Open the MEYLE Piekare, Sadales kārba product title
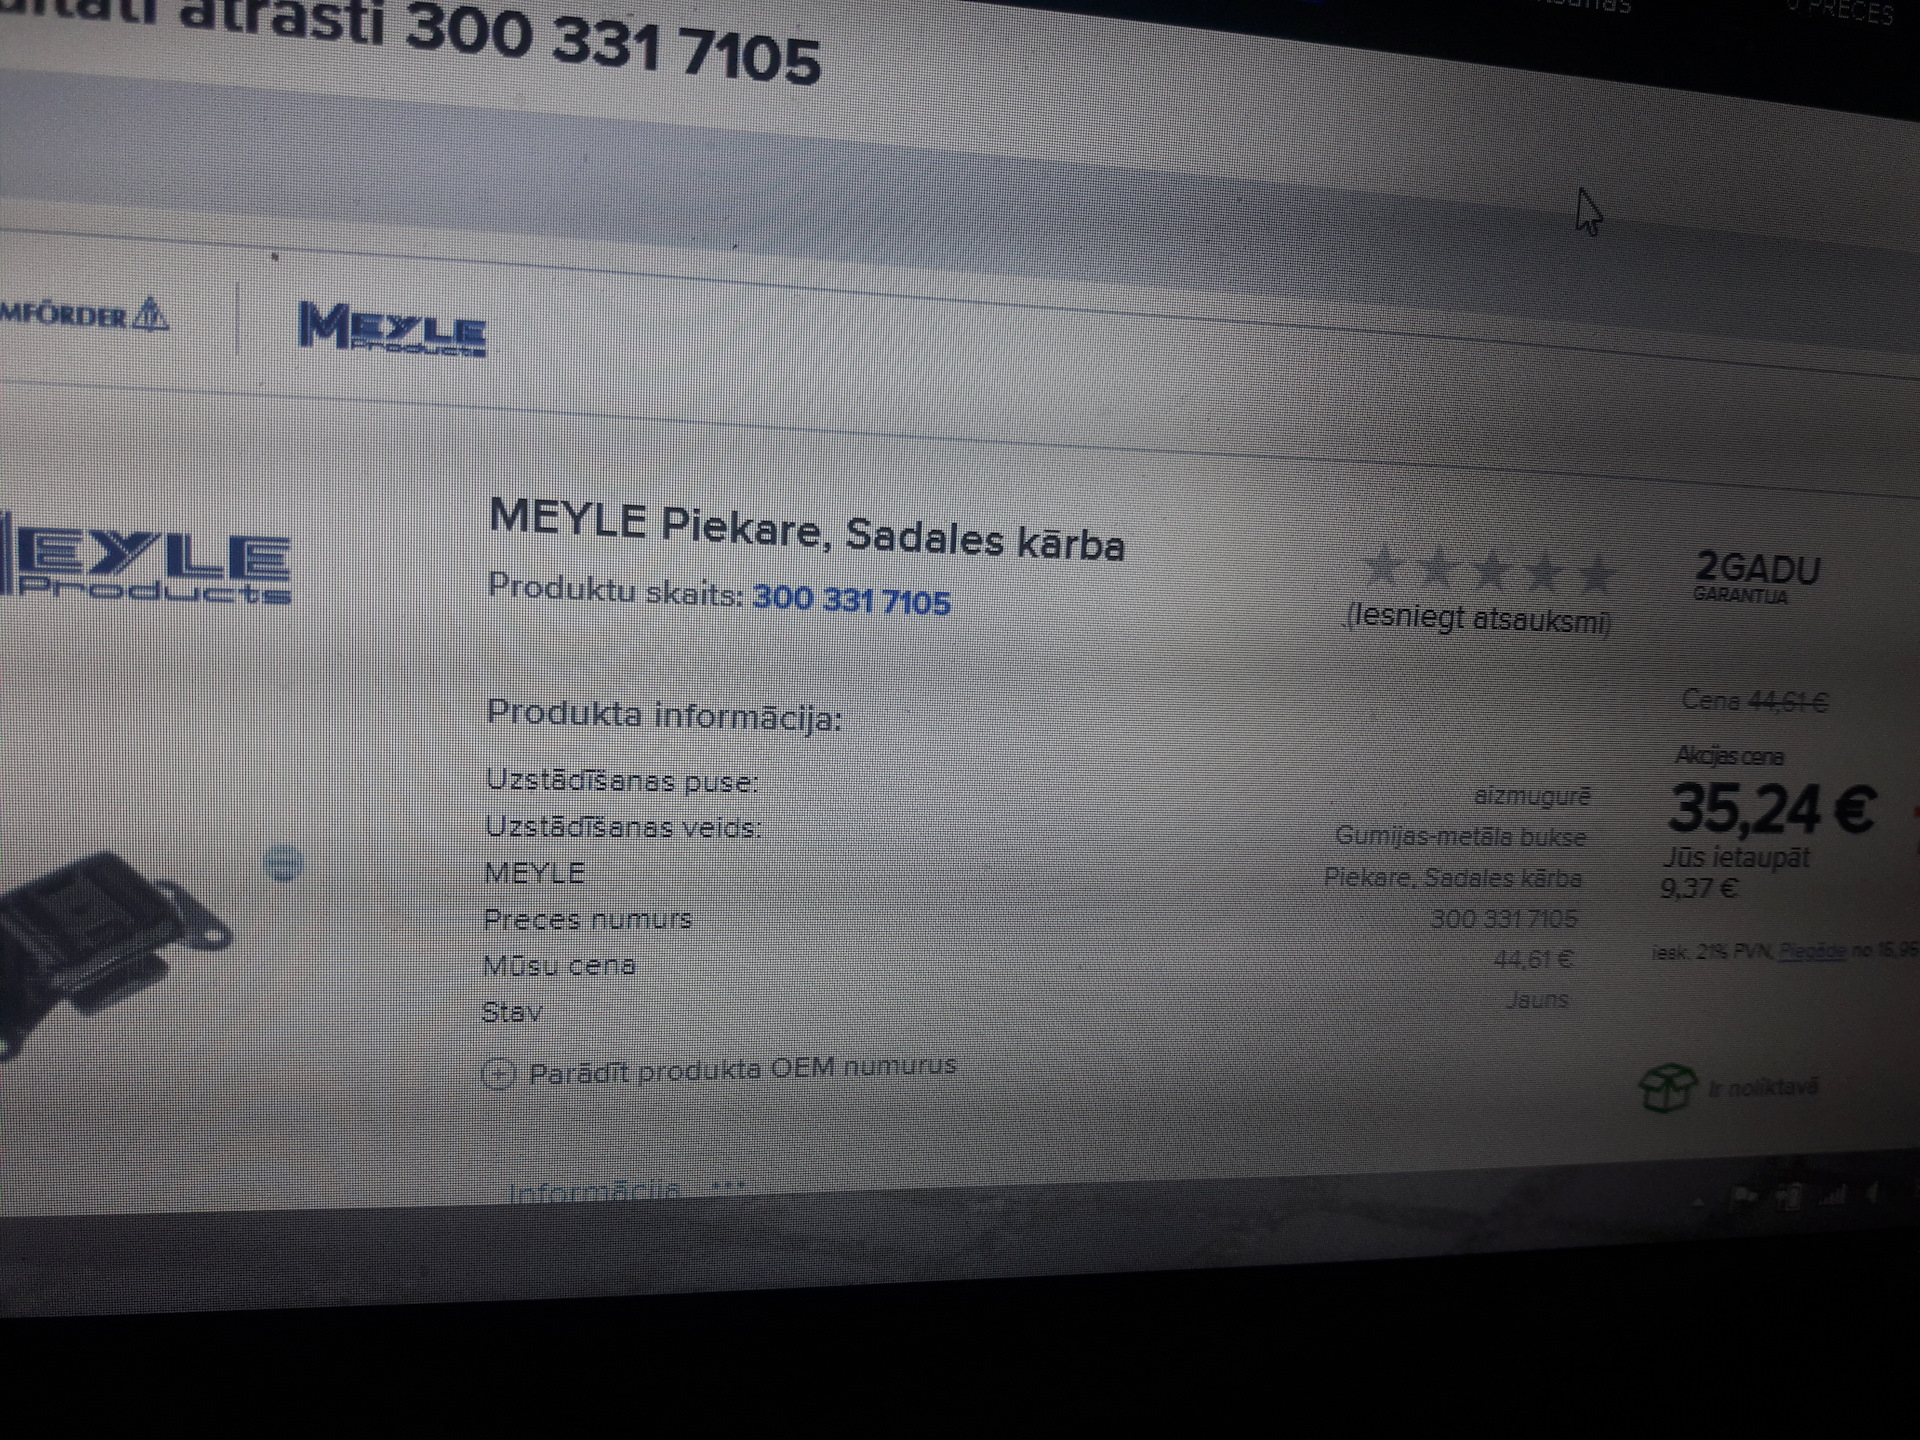Image resolution: width=1920 pixels, height=1440 pixels. tap(806, 531)
